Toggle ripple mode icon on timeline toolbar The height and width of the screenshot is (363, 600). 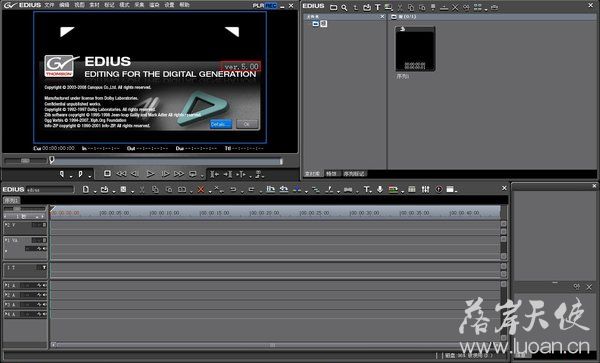tap(284, 189)
